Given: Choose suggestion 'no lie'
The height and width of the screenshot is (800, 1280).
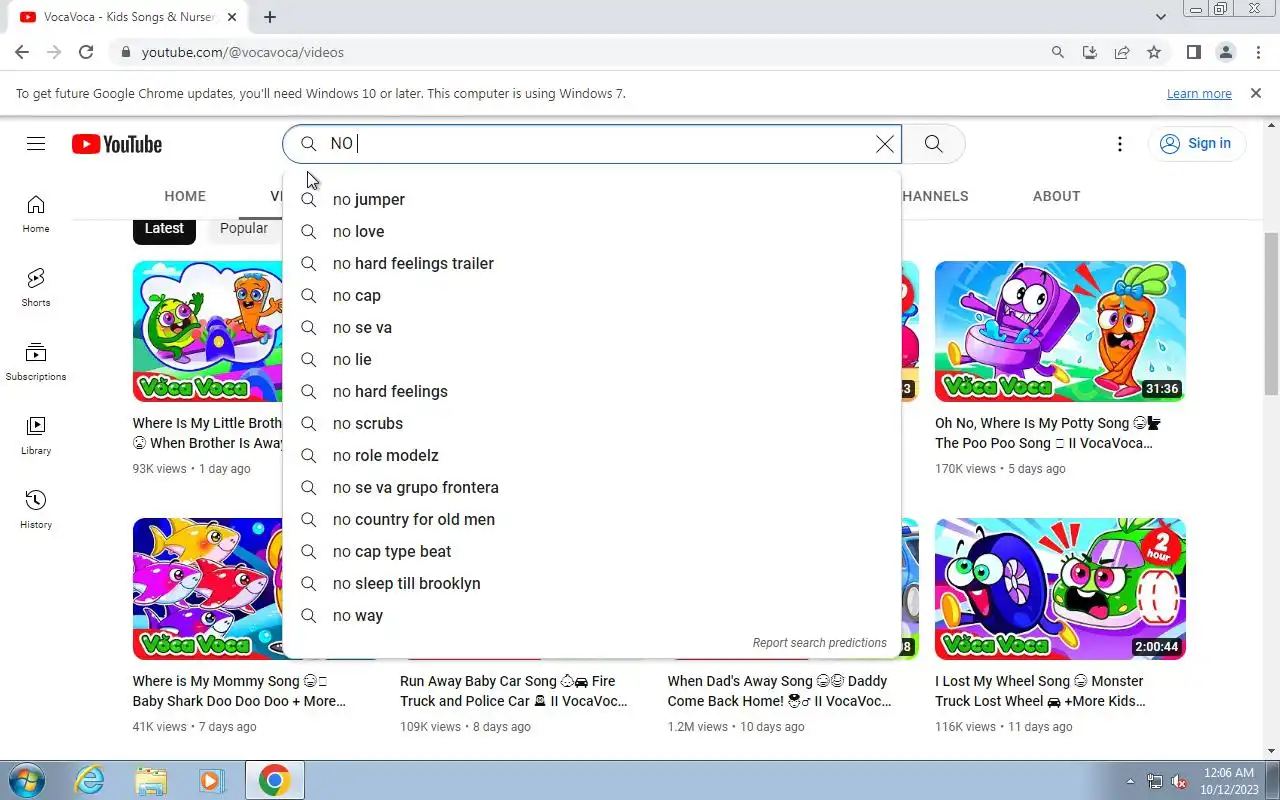Looking at the screenshot, I should [592, 359].
